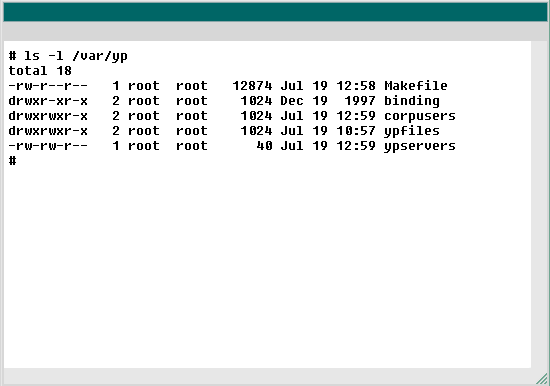This screenshot has width=550, height=386.
Task: Click the 'drwxrwxr-x' permissions of corpusers
Action: (x=48, y=116)
